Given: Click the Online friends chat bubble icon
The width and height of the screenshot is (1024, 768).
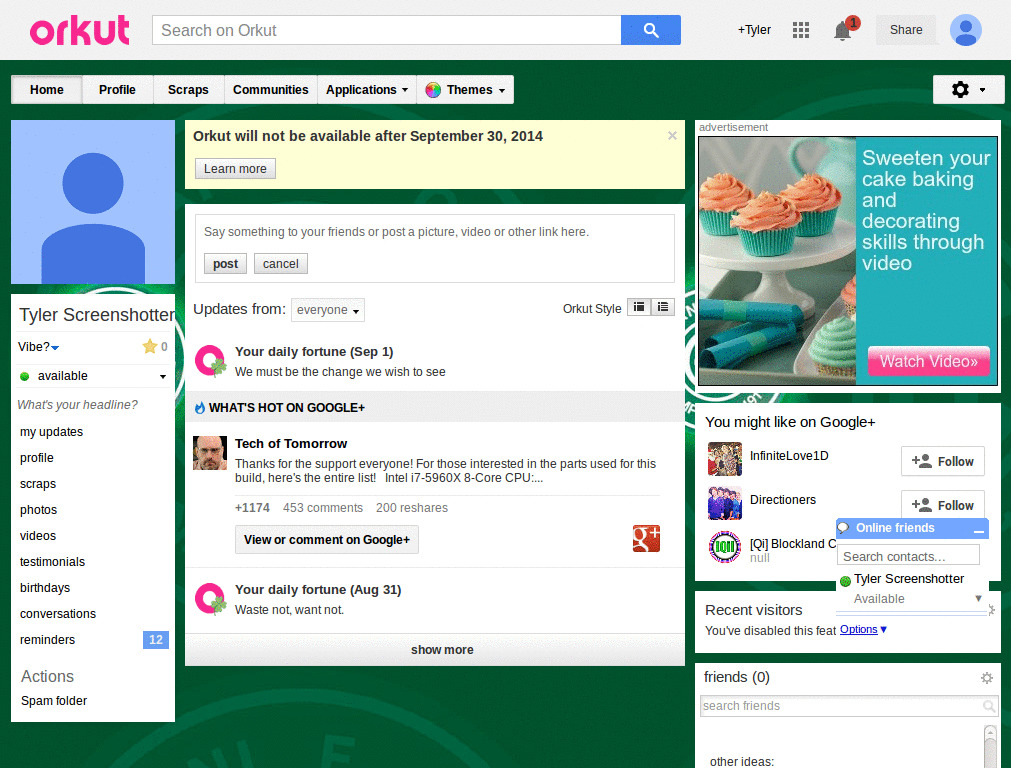Looking at the screenshot, I should point(843,528).
